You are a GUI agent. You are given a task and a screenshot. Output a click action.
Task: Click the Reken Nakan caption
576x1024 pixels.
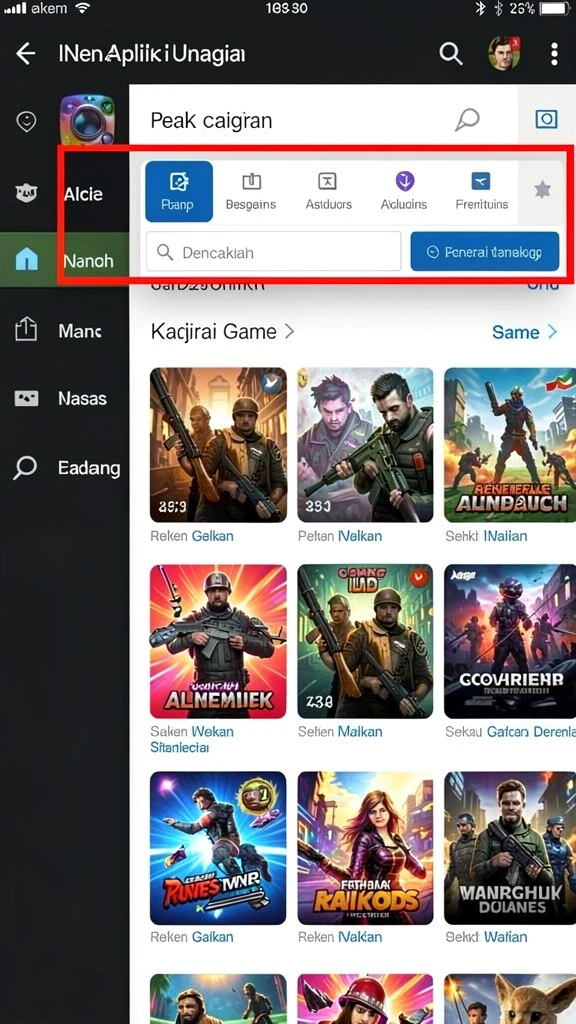point(340,937)
